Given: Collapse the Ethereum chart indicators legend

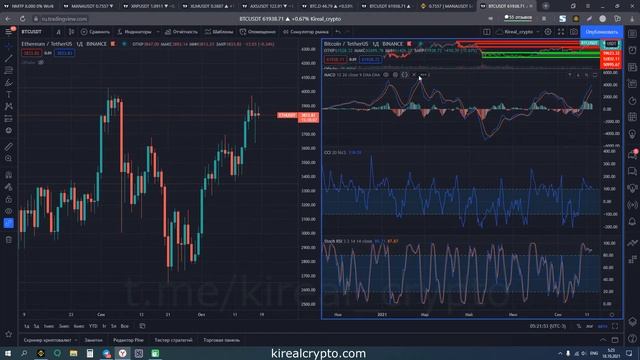Looking at the screenshot, I should [x=41, y=62].
